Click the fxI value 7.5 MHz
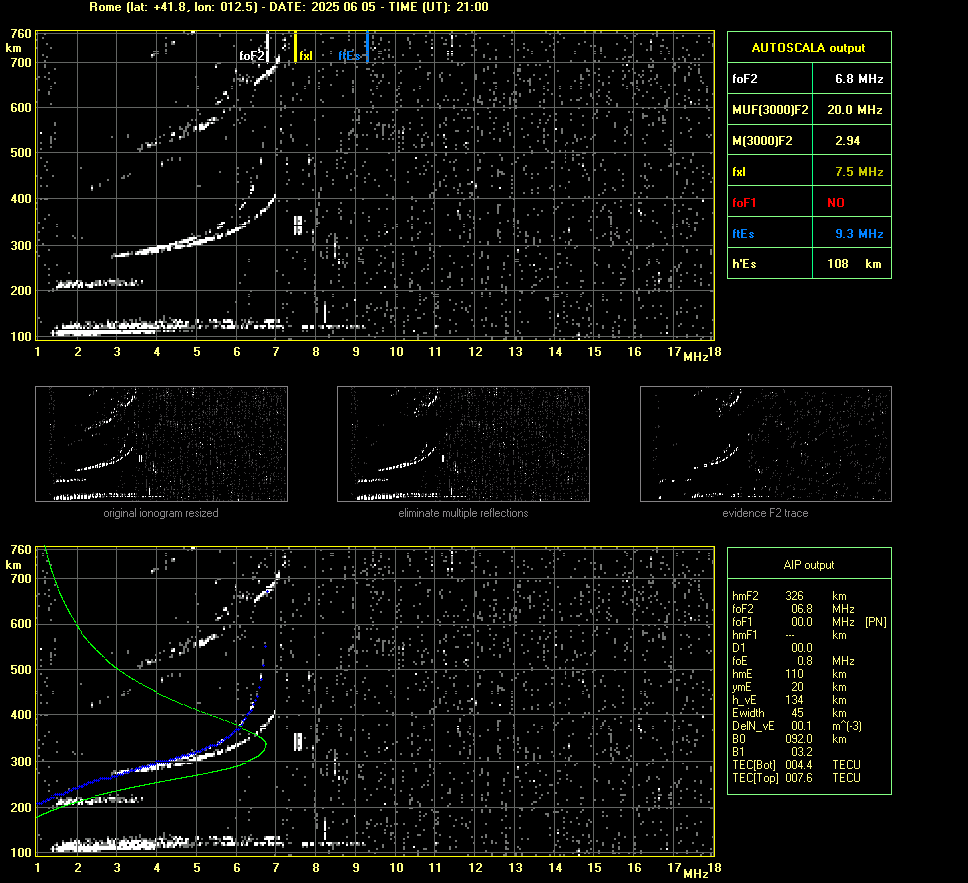Screen dimensions: 968x883 pyautogui.click(x=859, y=172)
